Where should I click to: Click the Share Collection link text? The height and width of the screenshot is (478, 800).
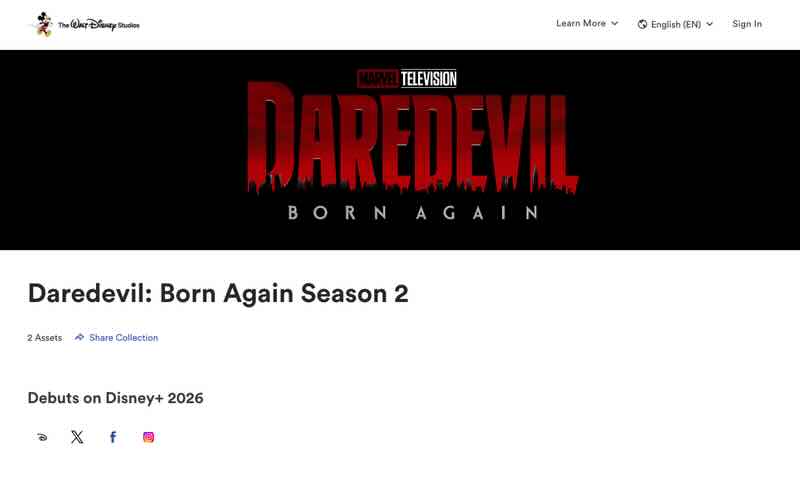pyautogui.click(x=123, y=338)
